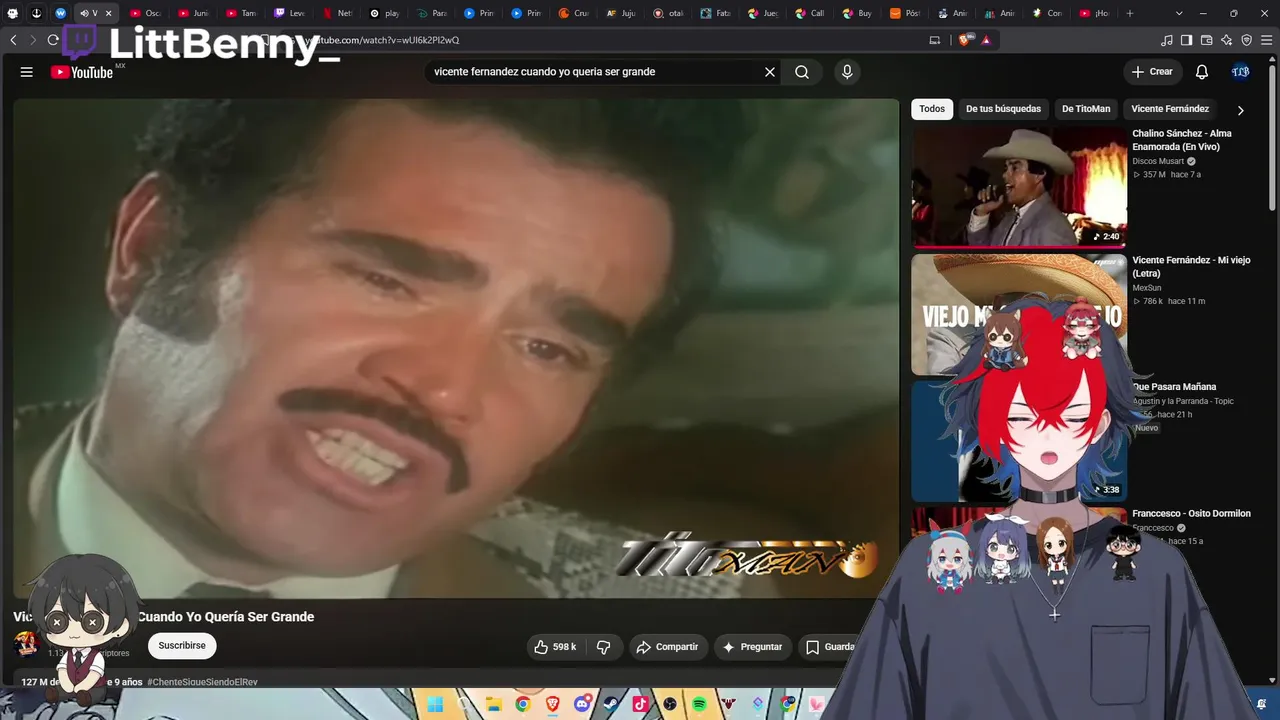Screen dimensions: 1280x720
Task: Close the active YouTube tab
Action: [x=108, y=13]
